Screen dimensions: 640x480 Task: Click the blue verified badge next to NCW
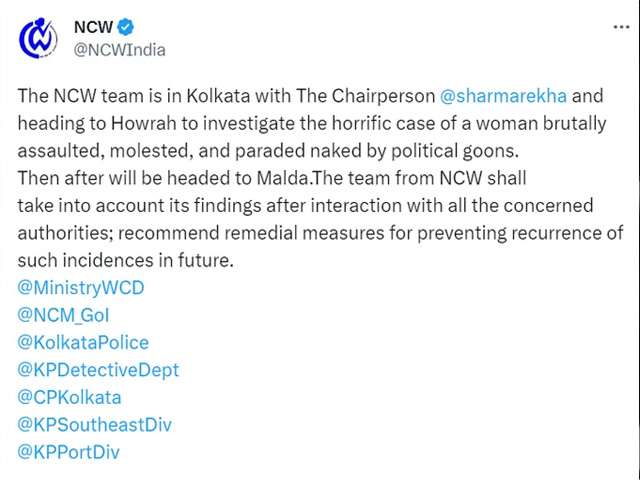click(x=126, y=27)
